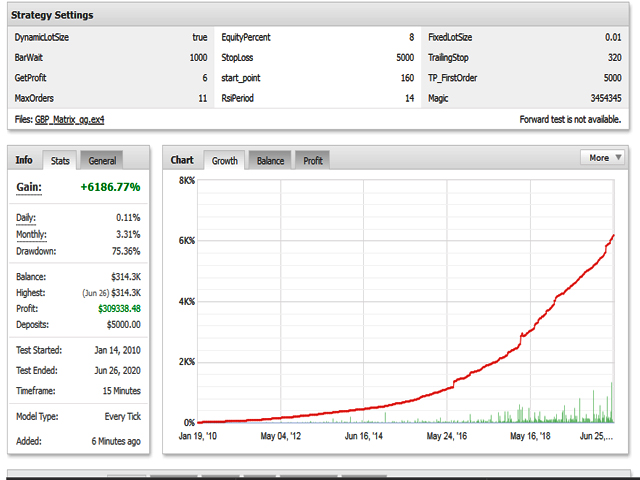Open the More dropdown on the chart

[x=602, y=157]
